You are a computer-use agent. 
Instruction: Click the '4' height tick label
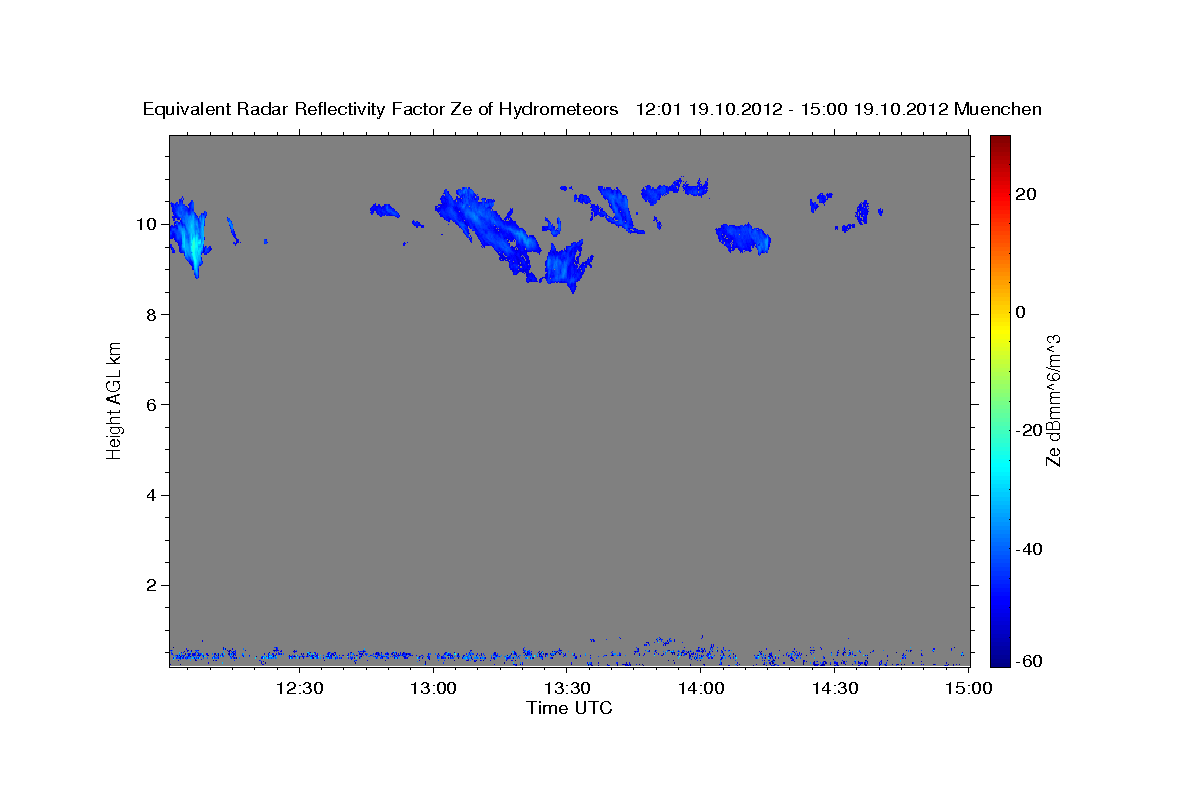151,495
